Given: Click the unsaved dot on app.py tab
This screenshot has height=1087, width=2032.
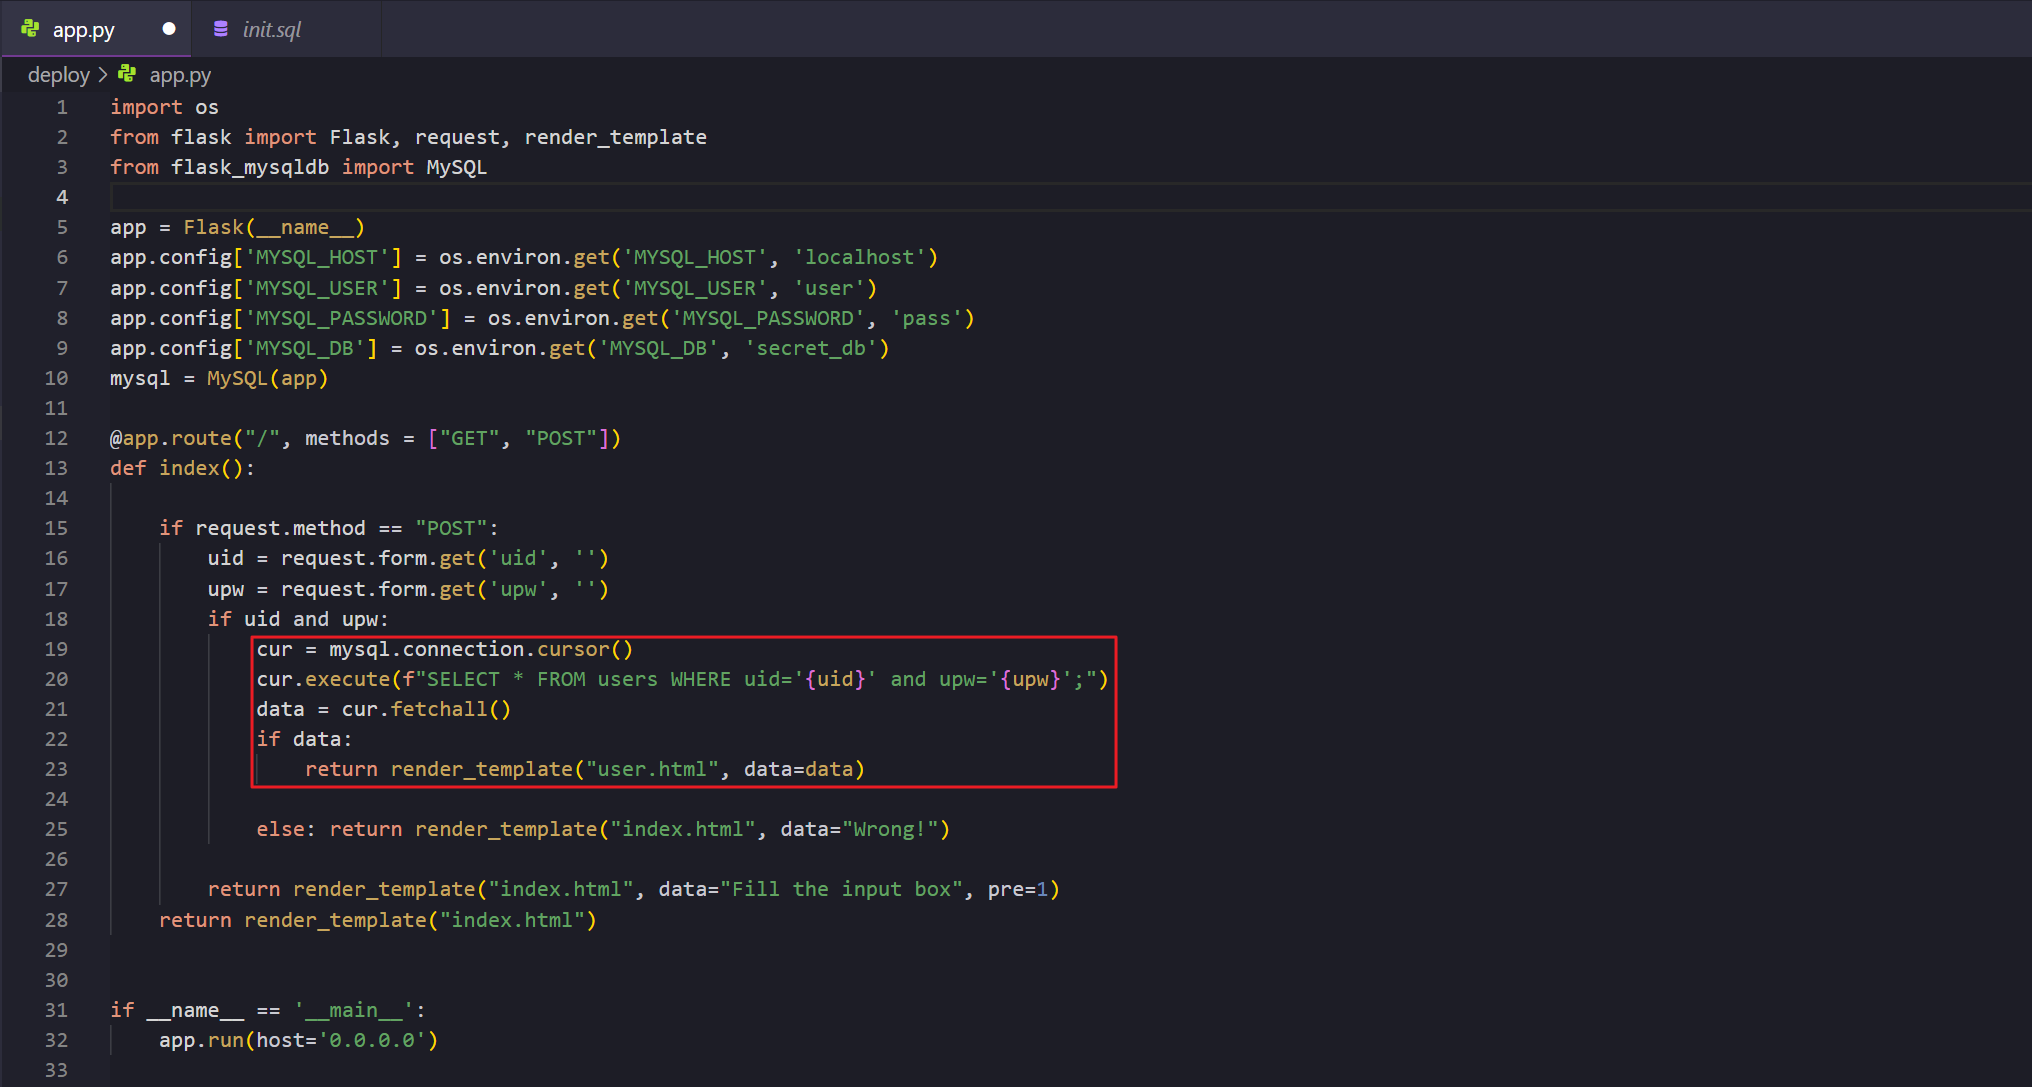Looking at the screenshot, I should tap(169, 29).
